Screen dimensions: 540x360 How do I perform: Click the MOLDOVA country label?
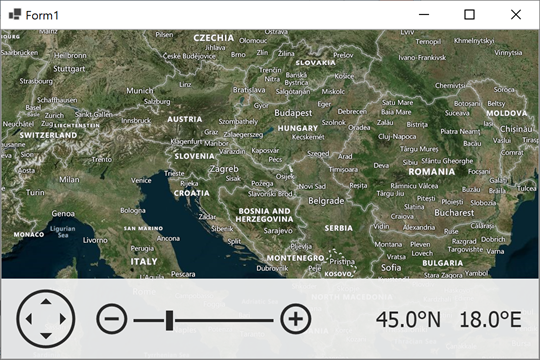tap(506, 113)
